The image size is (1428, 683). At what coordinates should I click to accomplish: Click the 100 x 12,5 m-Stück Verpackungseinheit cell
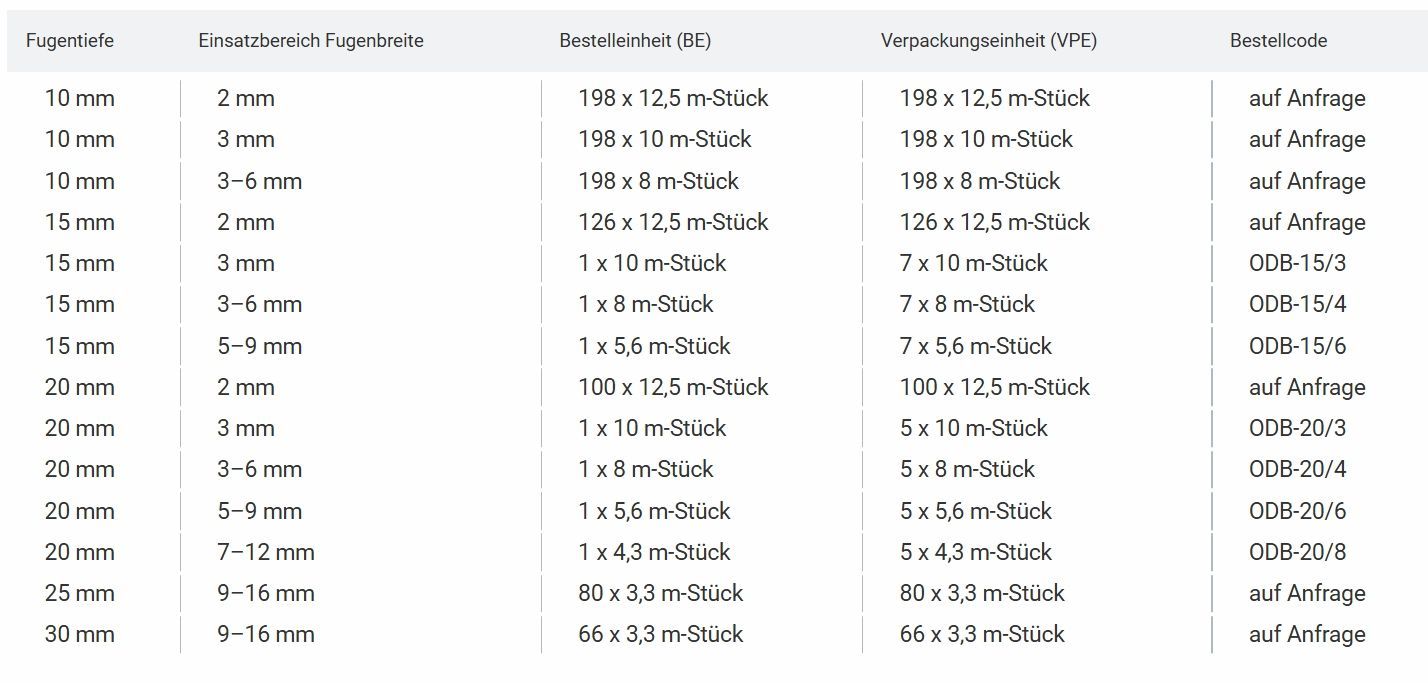(995, 387)
